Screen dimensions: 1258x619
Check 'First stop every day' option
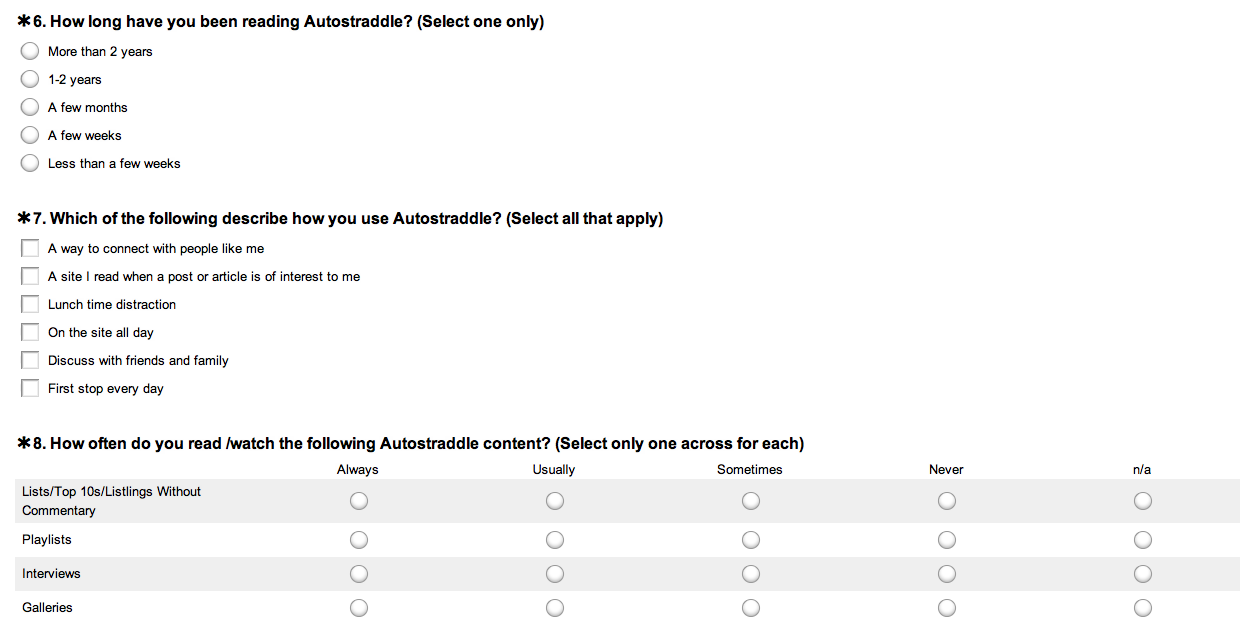coord(30,388)
